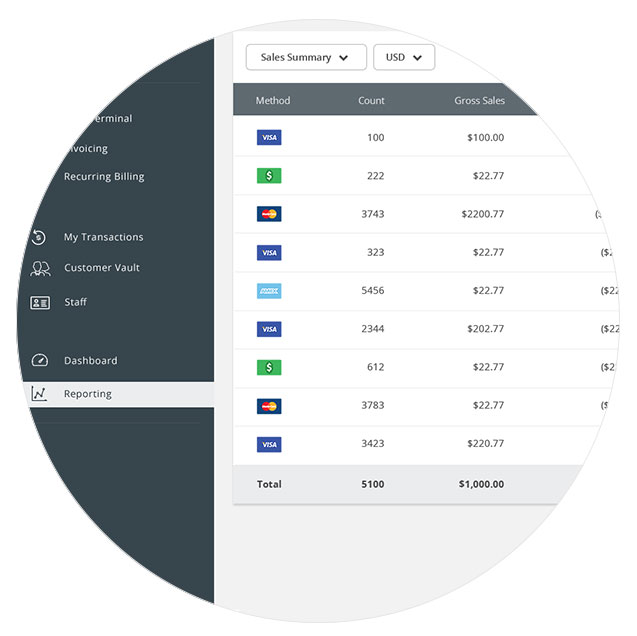Go to Staff section
637x636 pixels.
point(76,302)
